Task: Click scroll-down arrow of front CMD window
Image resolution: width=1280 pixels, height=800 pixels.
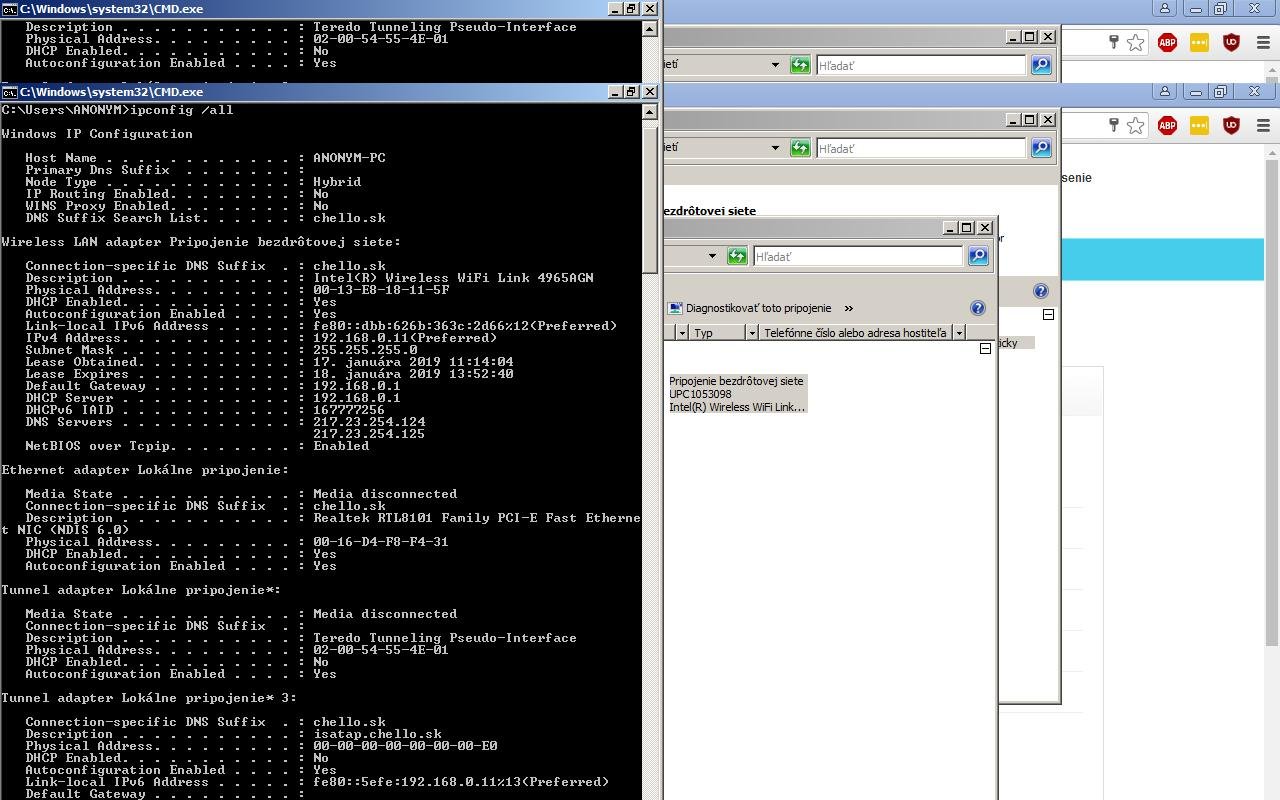Action: [650, 791]
